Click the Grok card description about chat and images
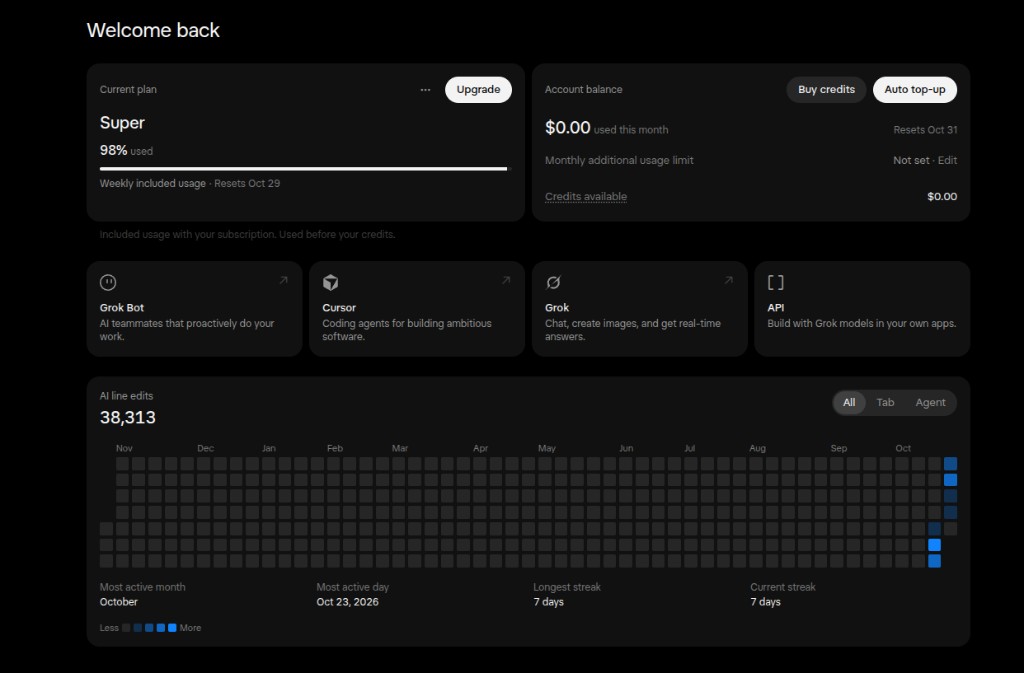 coord(633,330)
